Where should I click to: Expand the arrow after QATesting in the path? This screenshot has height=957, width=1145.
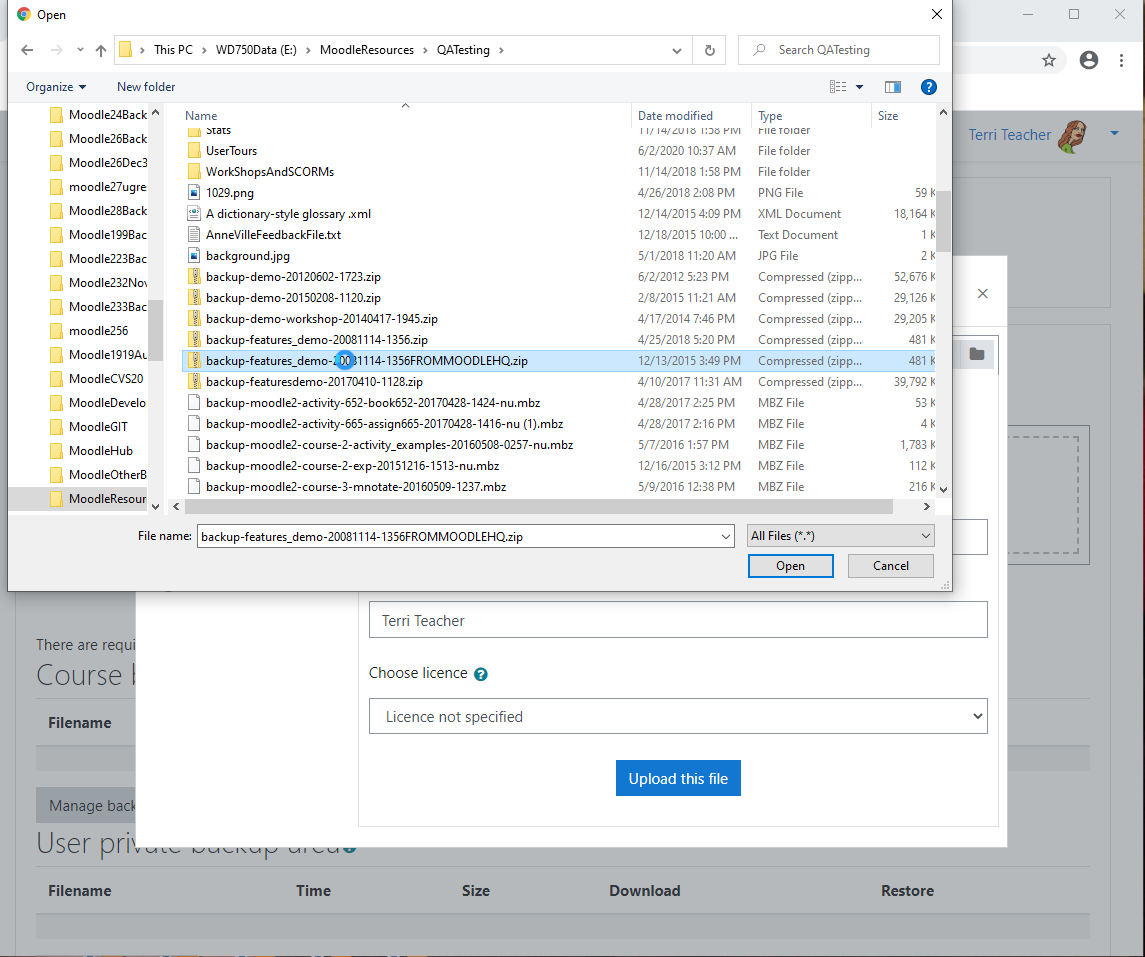pyautogui.click(x=502, y=50)
